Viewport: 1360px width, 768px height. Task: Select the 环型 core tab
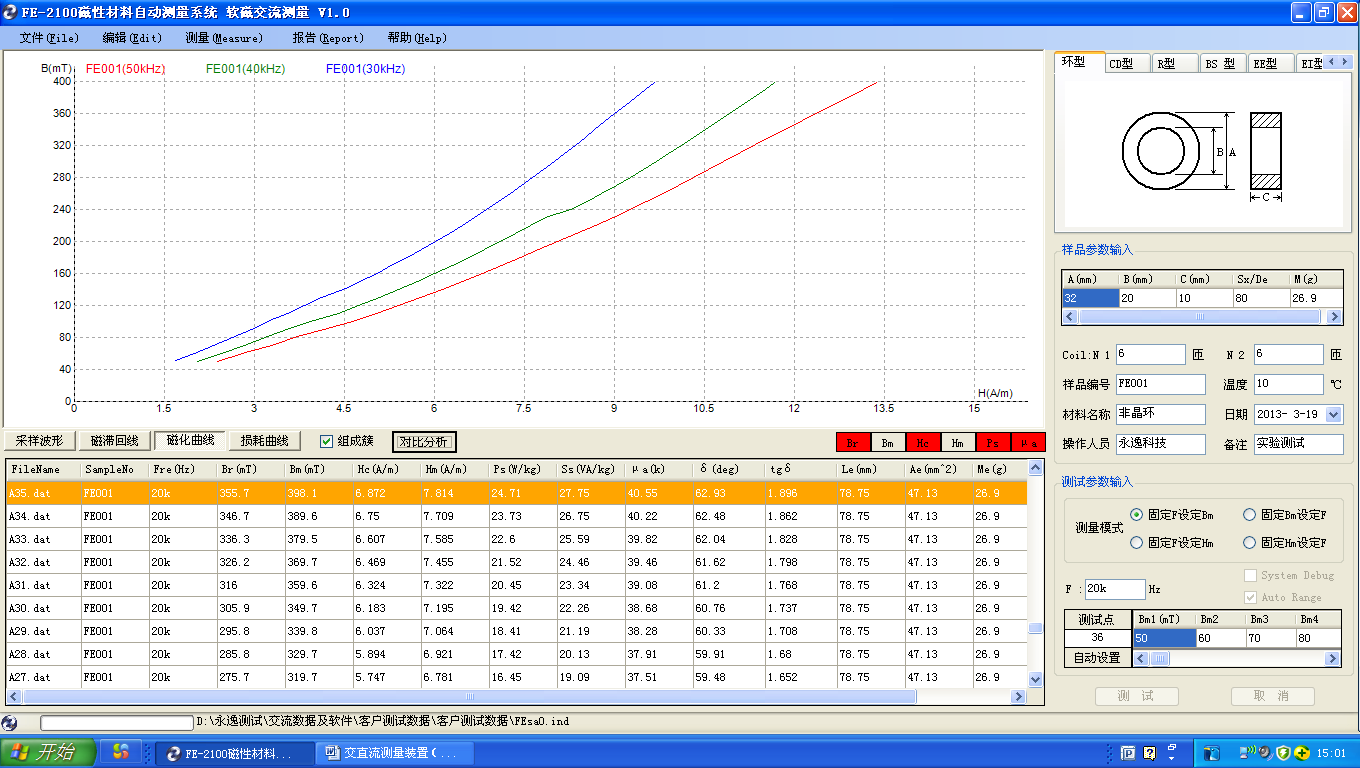click(x=1080, y=62)
